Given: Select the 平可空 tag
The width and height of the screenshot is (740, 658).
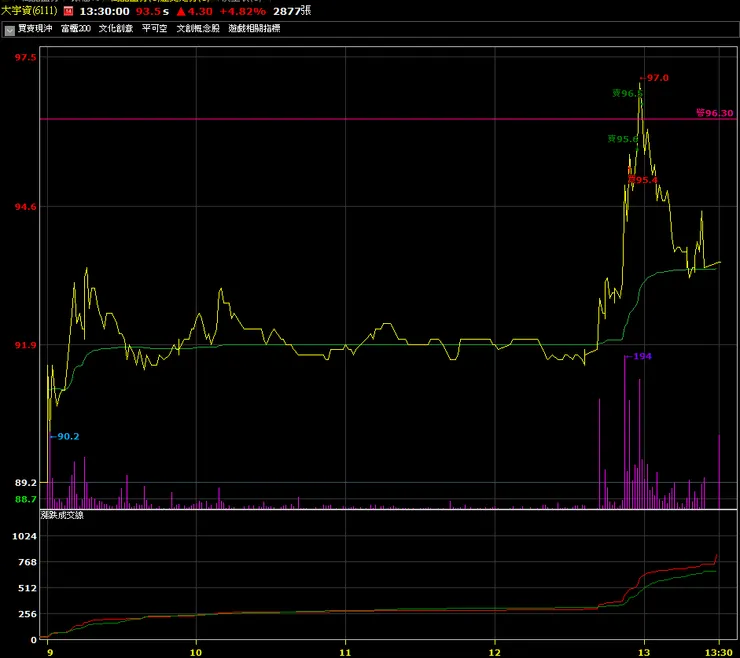Looking at the screenshot, I should click(154, 28).
